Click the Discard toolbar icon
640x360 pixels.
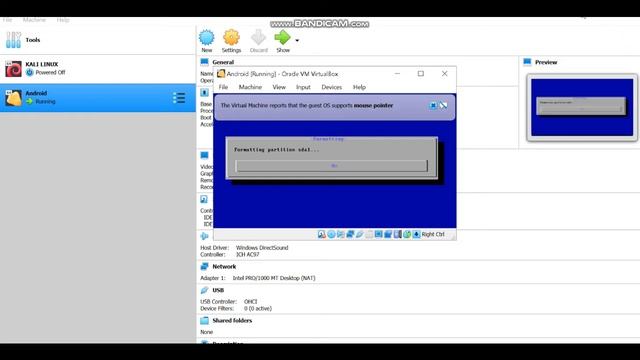[258, 38]
